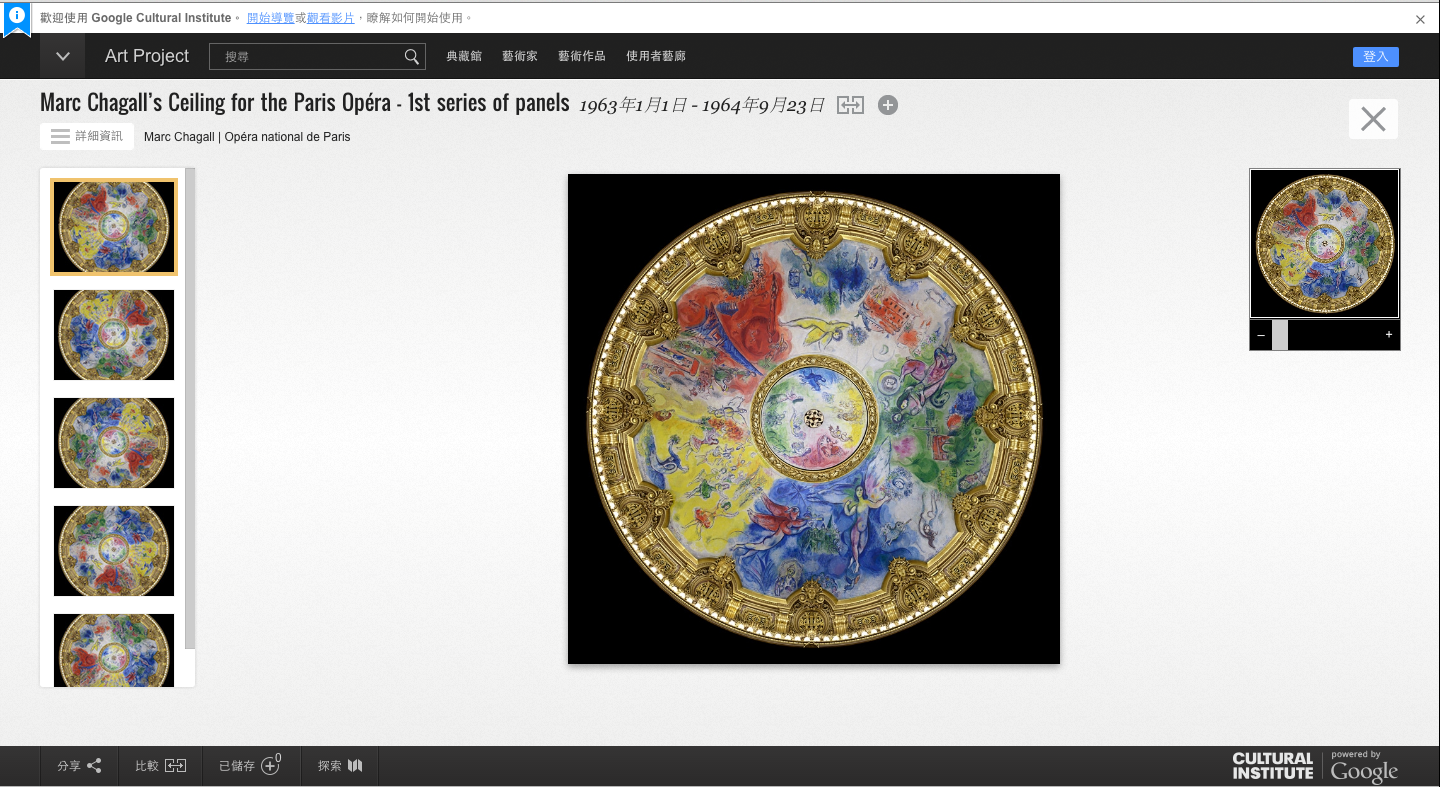1440x787 pixels.
Task: Click the compare icon beside the title date
Action: 850,105
